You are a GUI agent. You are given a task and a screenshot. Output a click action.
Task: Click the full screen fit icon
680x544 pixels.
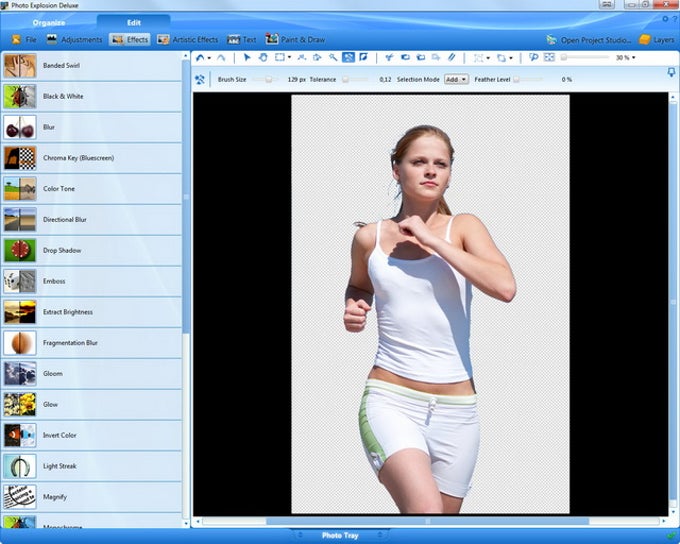pyautogui.click(x=549, y=57)
